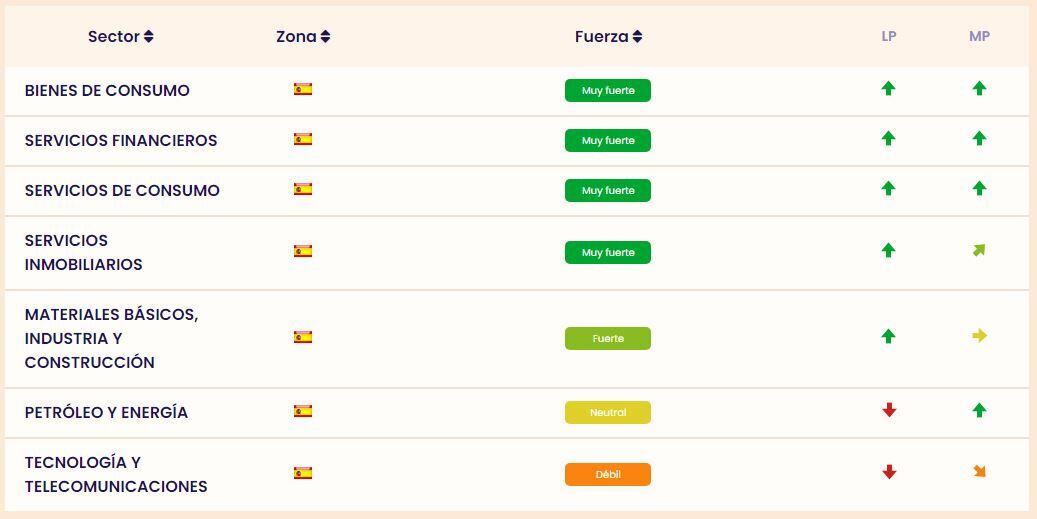1037x519 pixels.
Task: Click Spain flag for Bienes de Consumo
Action: (303, 89)
